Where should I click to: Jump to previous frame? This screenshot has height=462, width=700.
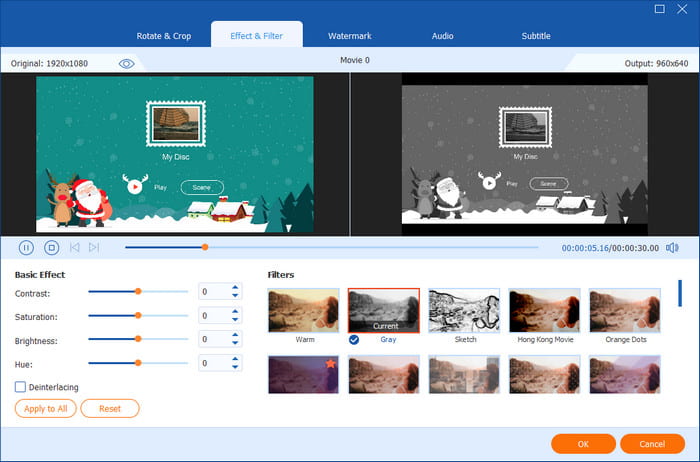pyautogui.click(x=75, y=247)
